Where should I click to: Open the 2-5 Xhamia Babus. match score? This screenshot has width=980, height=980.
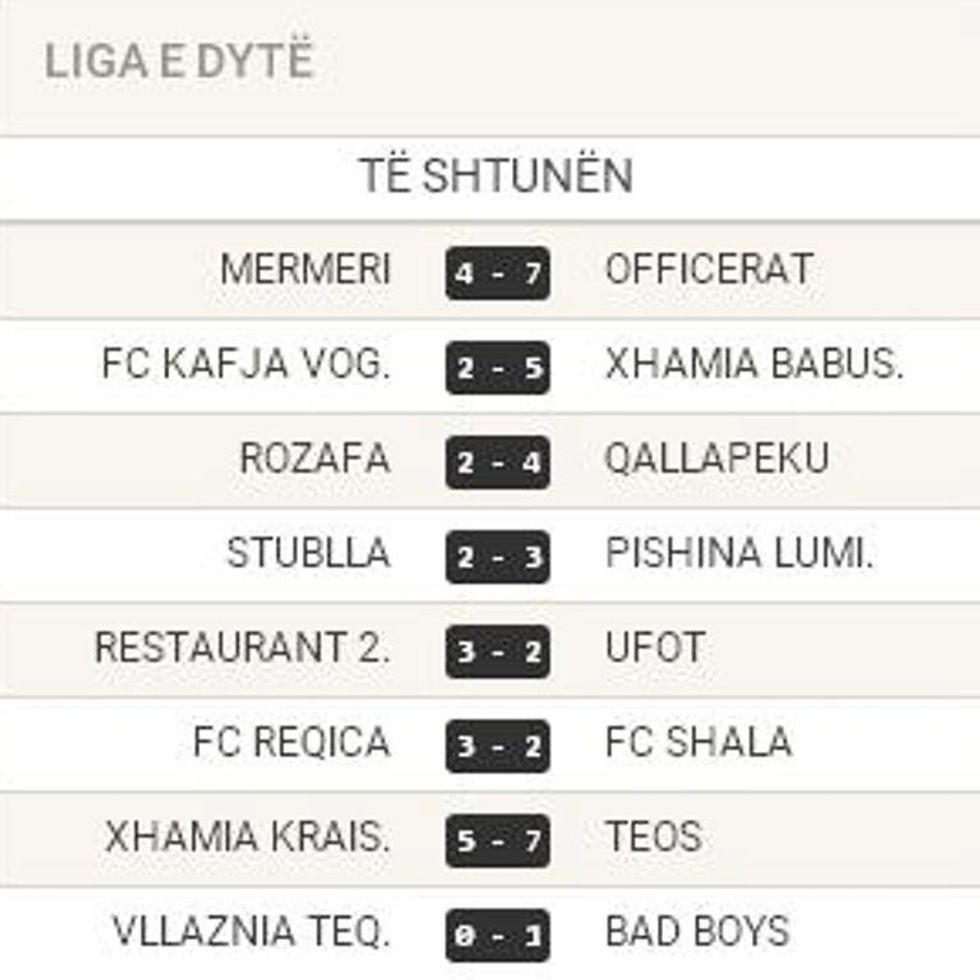click(498, 367)
